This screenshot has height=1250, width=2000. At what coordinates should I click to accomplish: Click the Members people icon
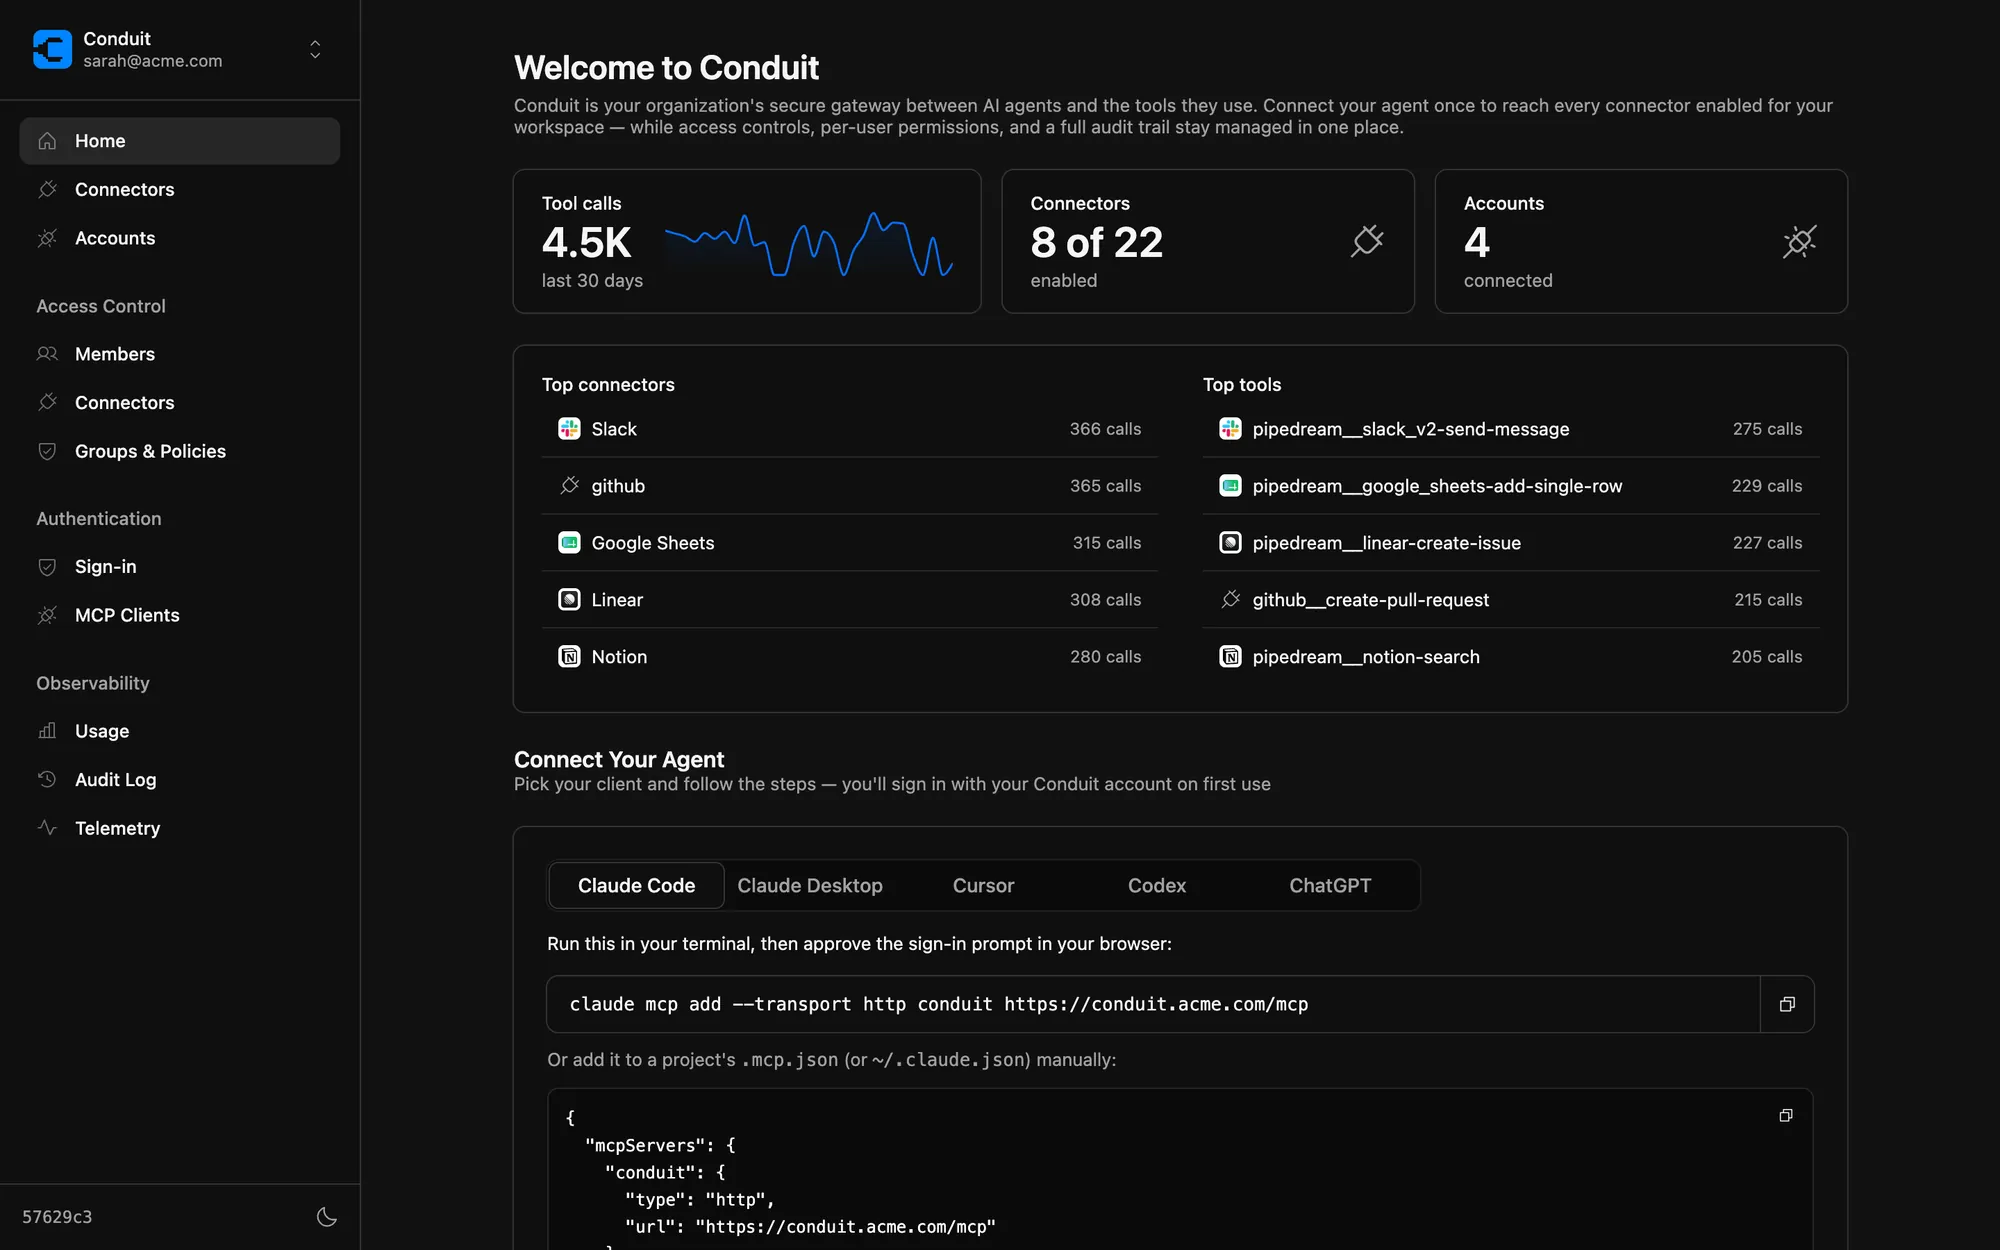pyautogui.click(x=47, y=354)
